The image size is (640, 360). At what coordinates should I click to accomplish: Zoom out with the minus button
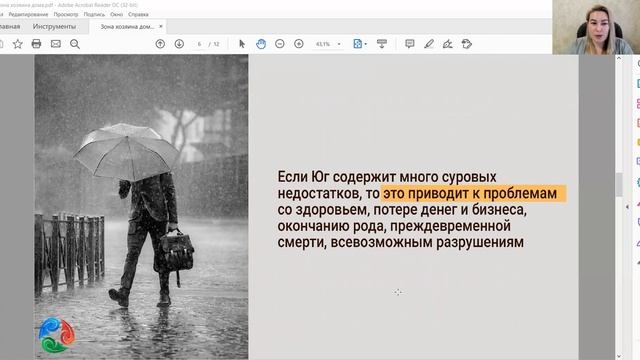click(280, 44)
